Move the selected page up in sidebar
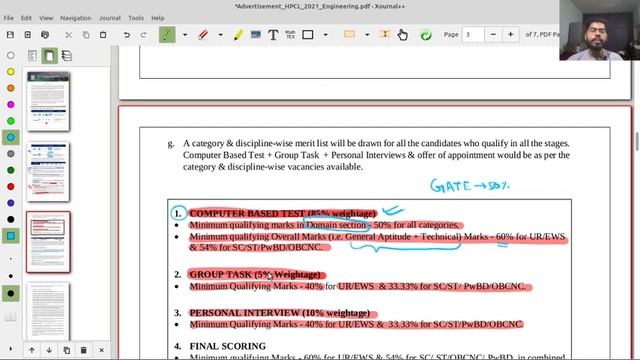The height and width of the screenshot is (360, 640). [x=32, y=350]
